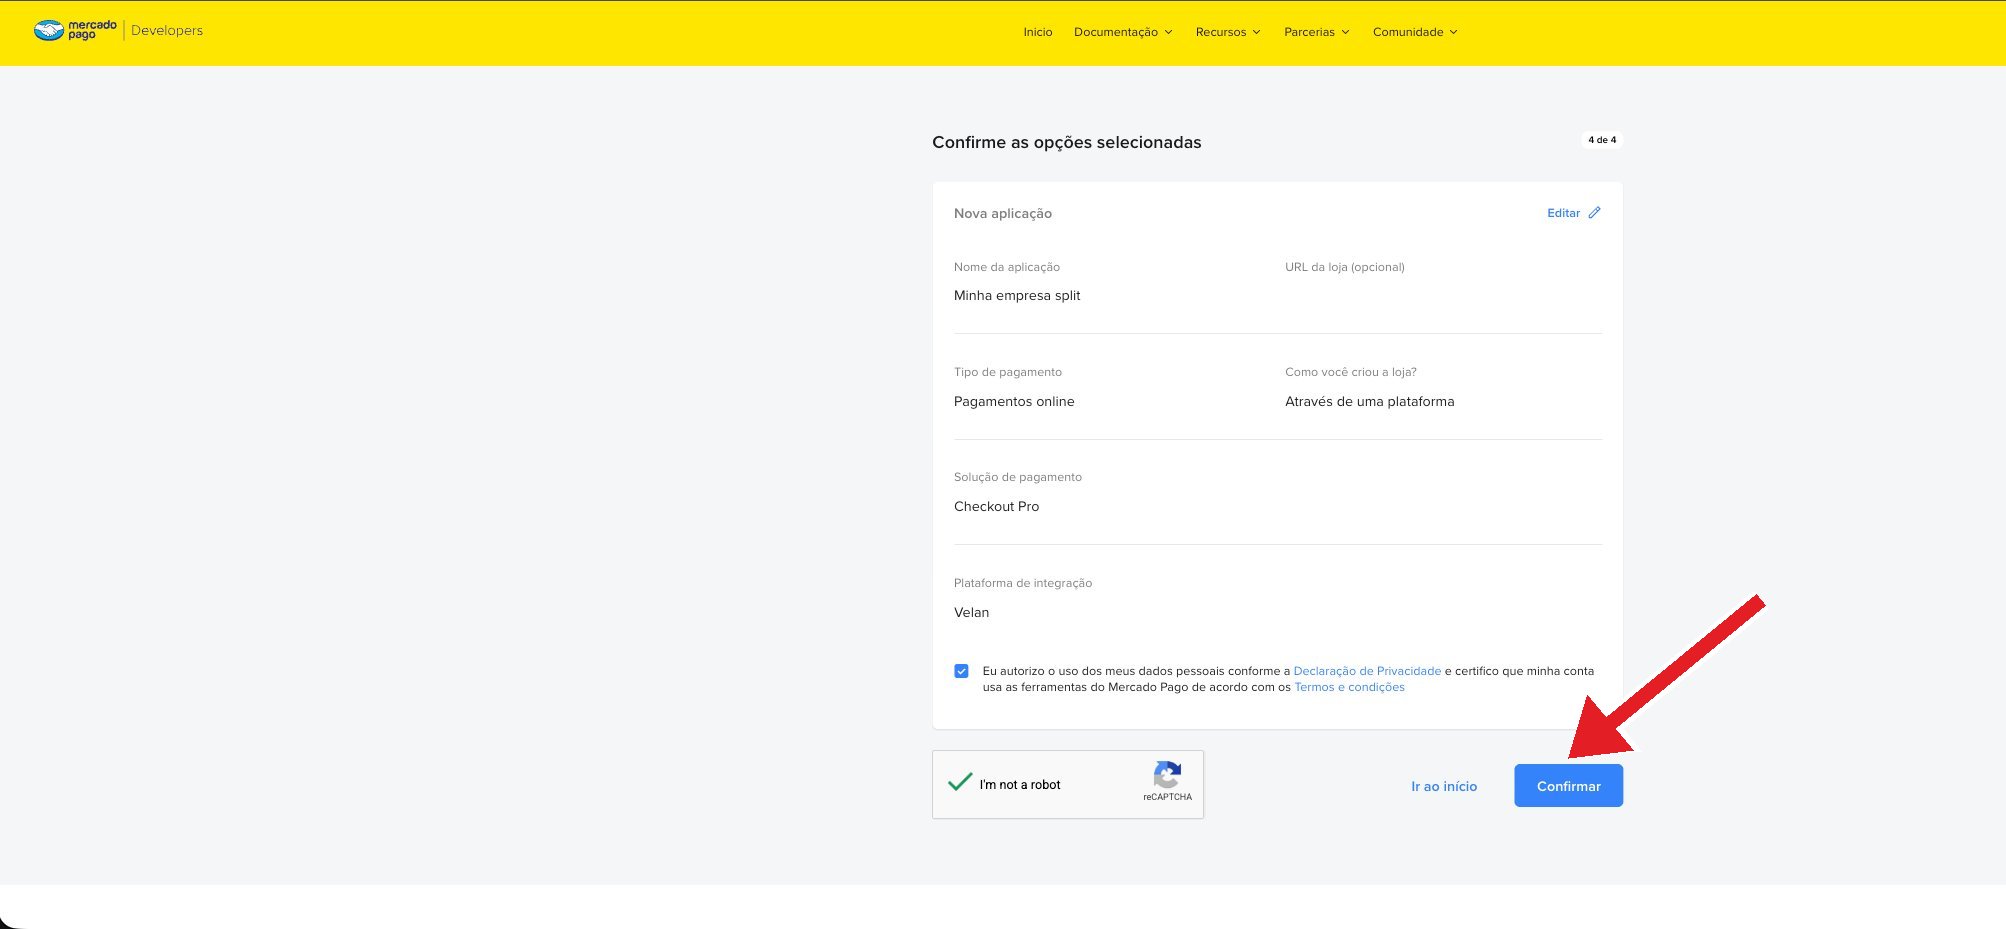
Task: Click the reCAPTCHA logo icon
Action: (x=1167, y=774)
